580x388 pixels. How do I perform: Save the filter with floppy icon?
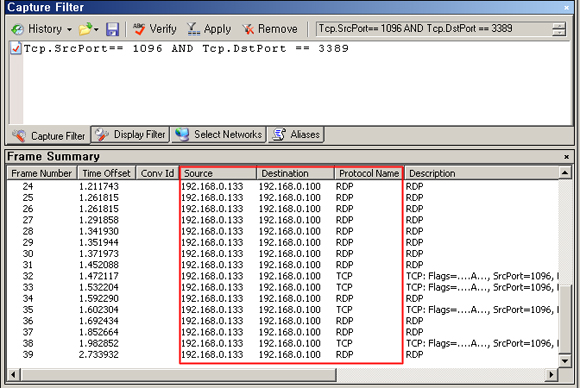[112, 29]
